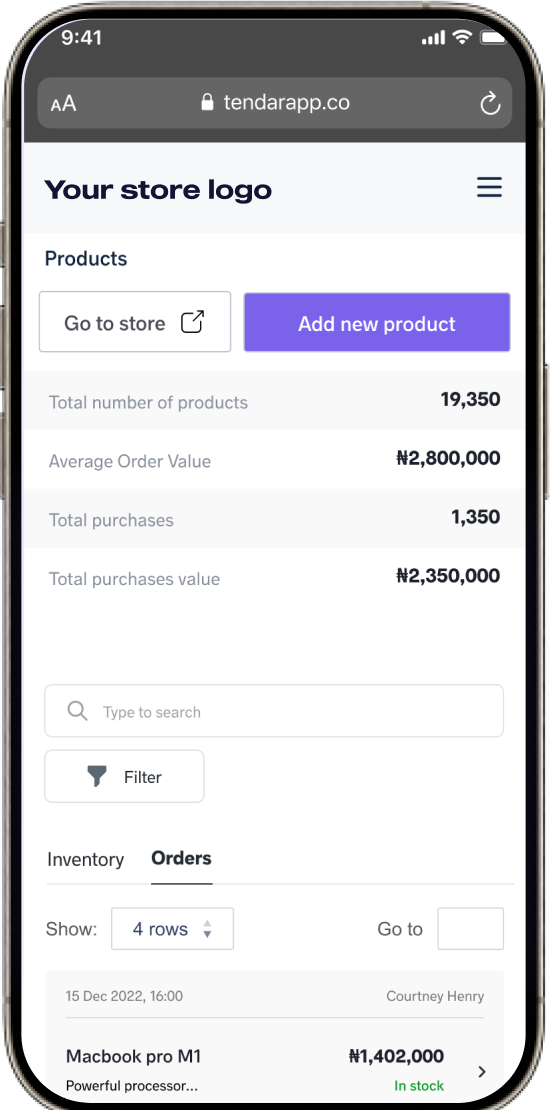Click the Add new product button
Viewport: 550px width, 1110px height.
click(377, 323)
